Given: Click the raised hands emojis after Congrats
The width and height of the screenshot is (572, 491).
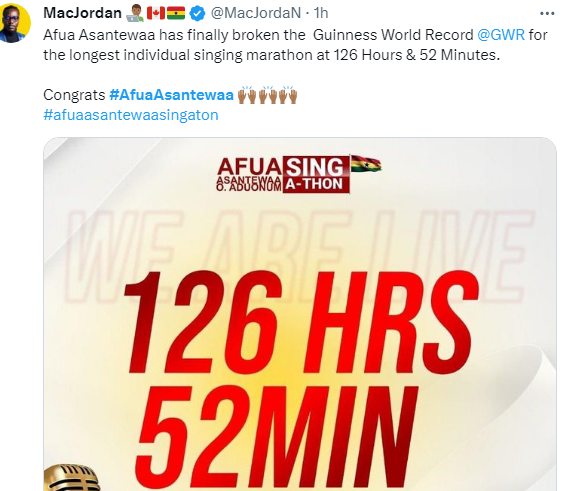Looking at the screenshot, I should [x=267, y=95].
